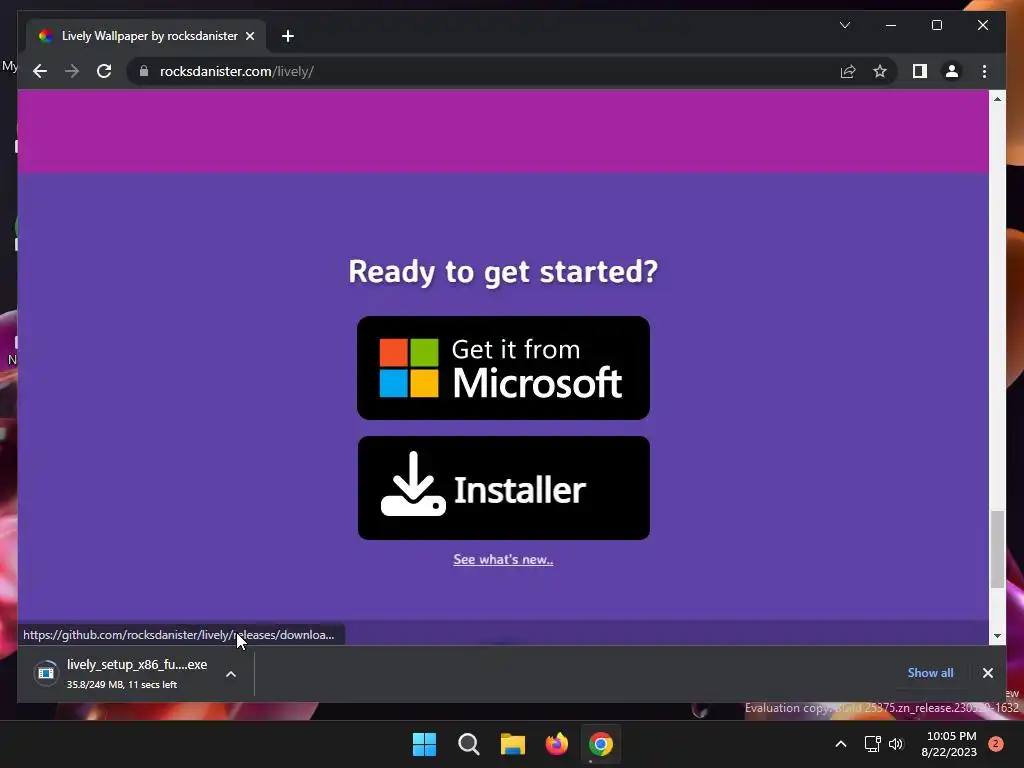The image size is (1024, 768).
Task: Open File Explorer from taskbar
Action: (513, 744)
